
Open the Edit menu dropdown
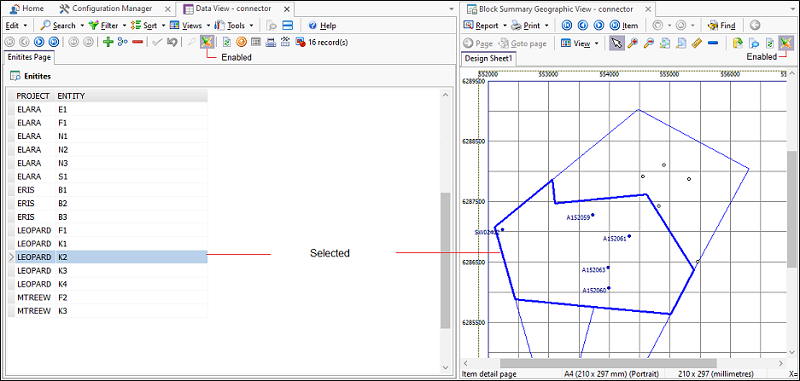15,26
